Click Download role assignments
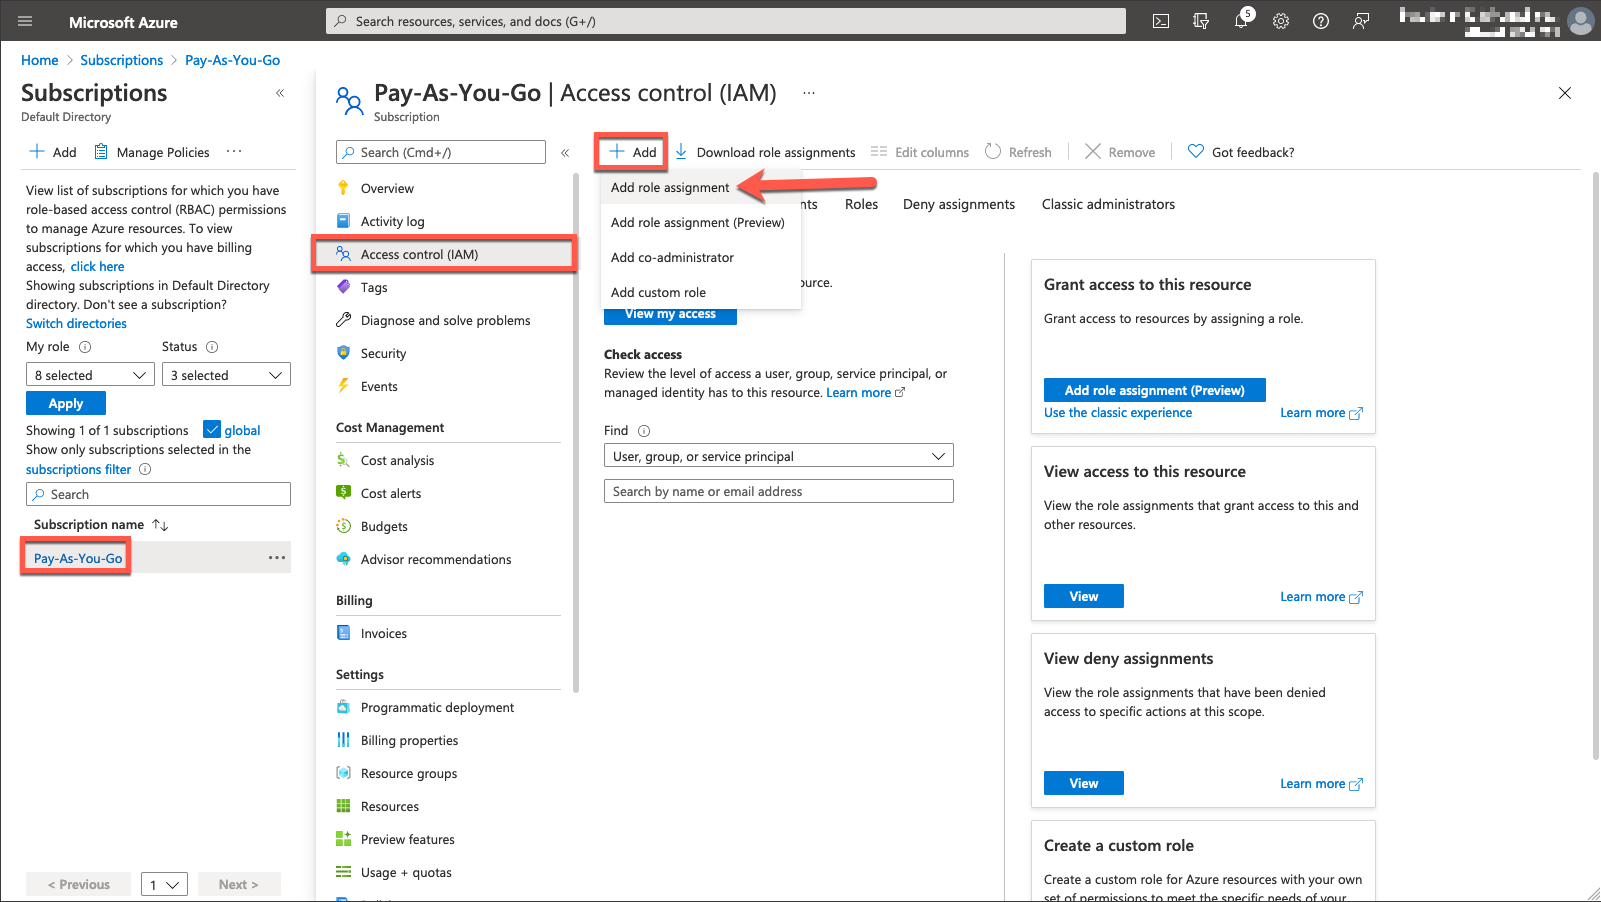Screen dimensions: 1601x902 tap(765, 152)
